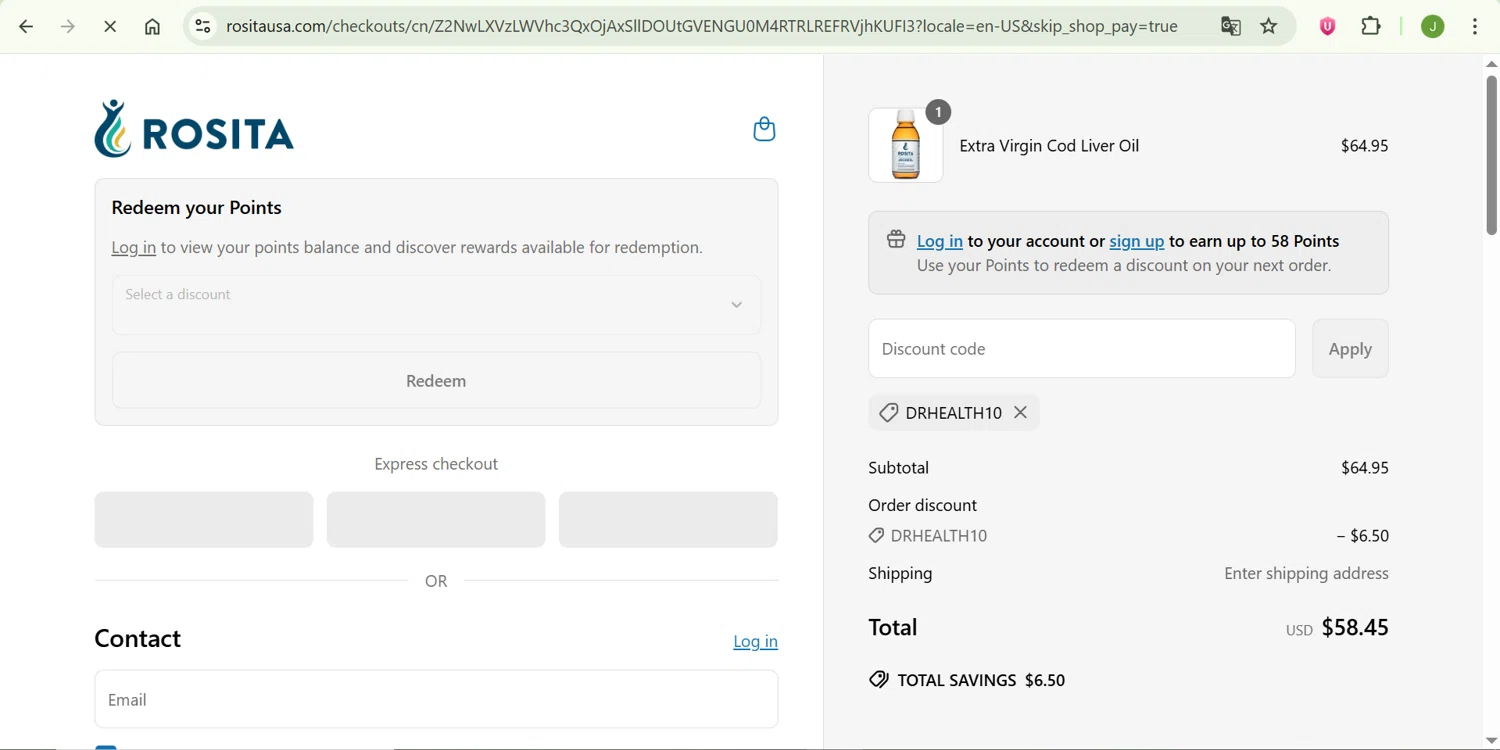The height and width of the screenshot is (750, 1500).
Task: Click Log in within the points banner
Action: coord(940,240)
